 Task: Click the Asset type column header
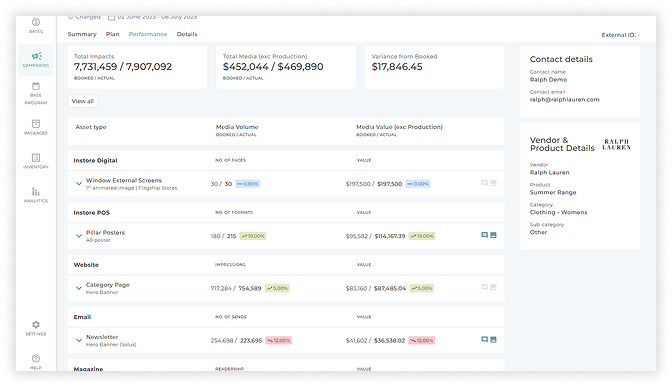pos(91,127)
